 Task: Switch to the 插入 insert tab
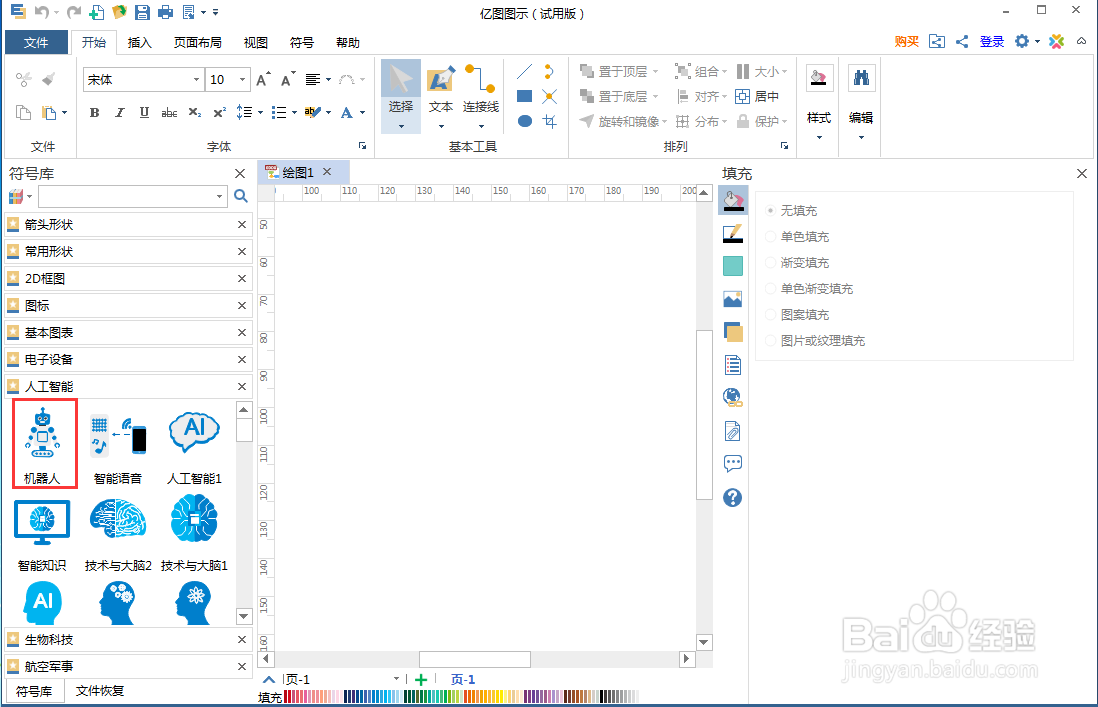pos(139,43)
